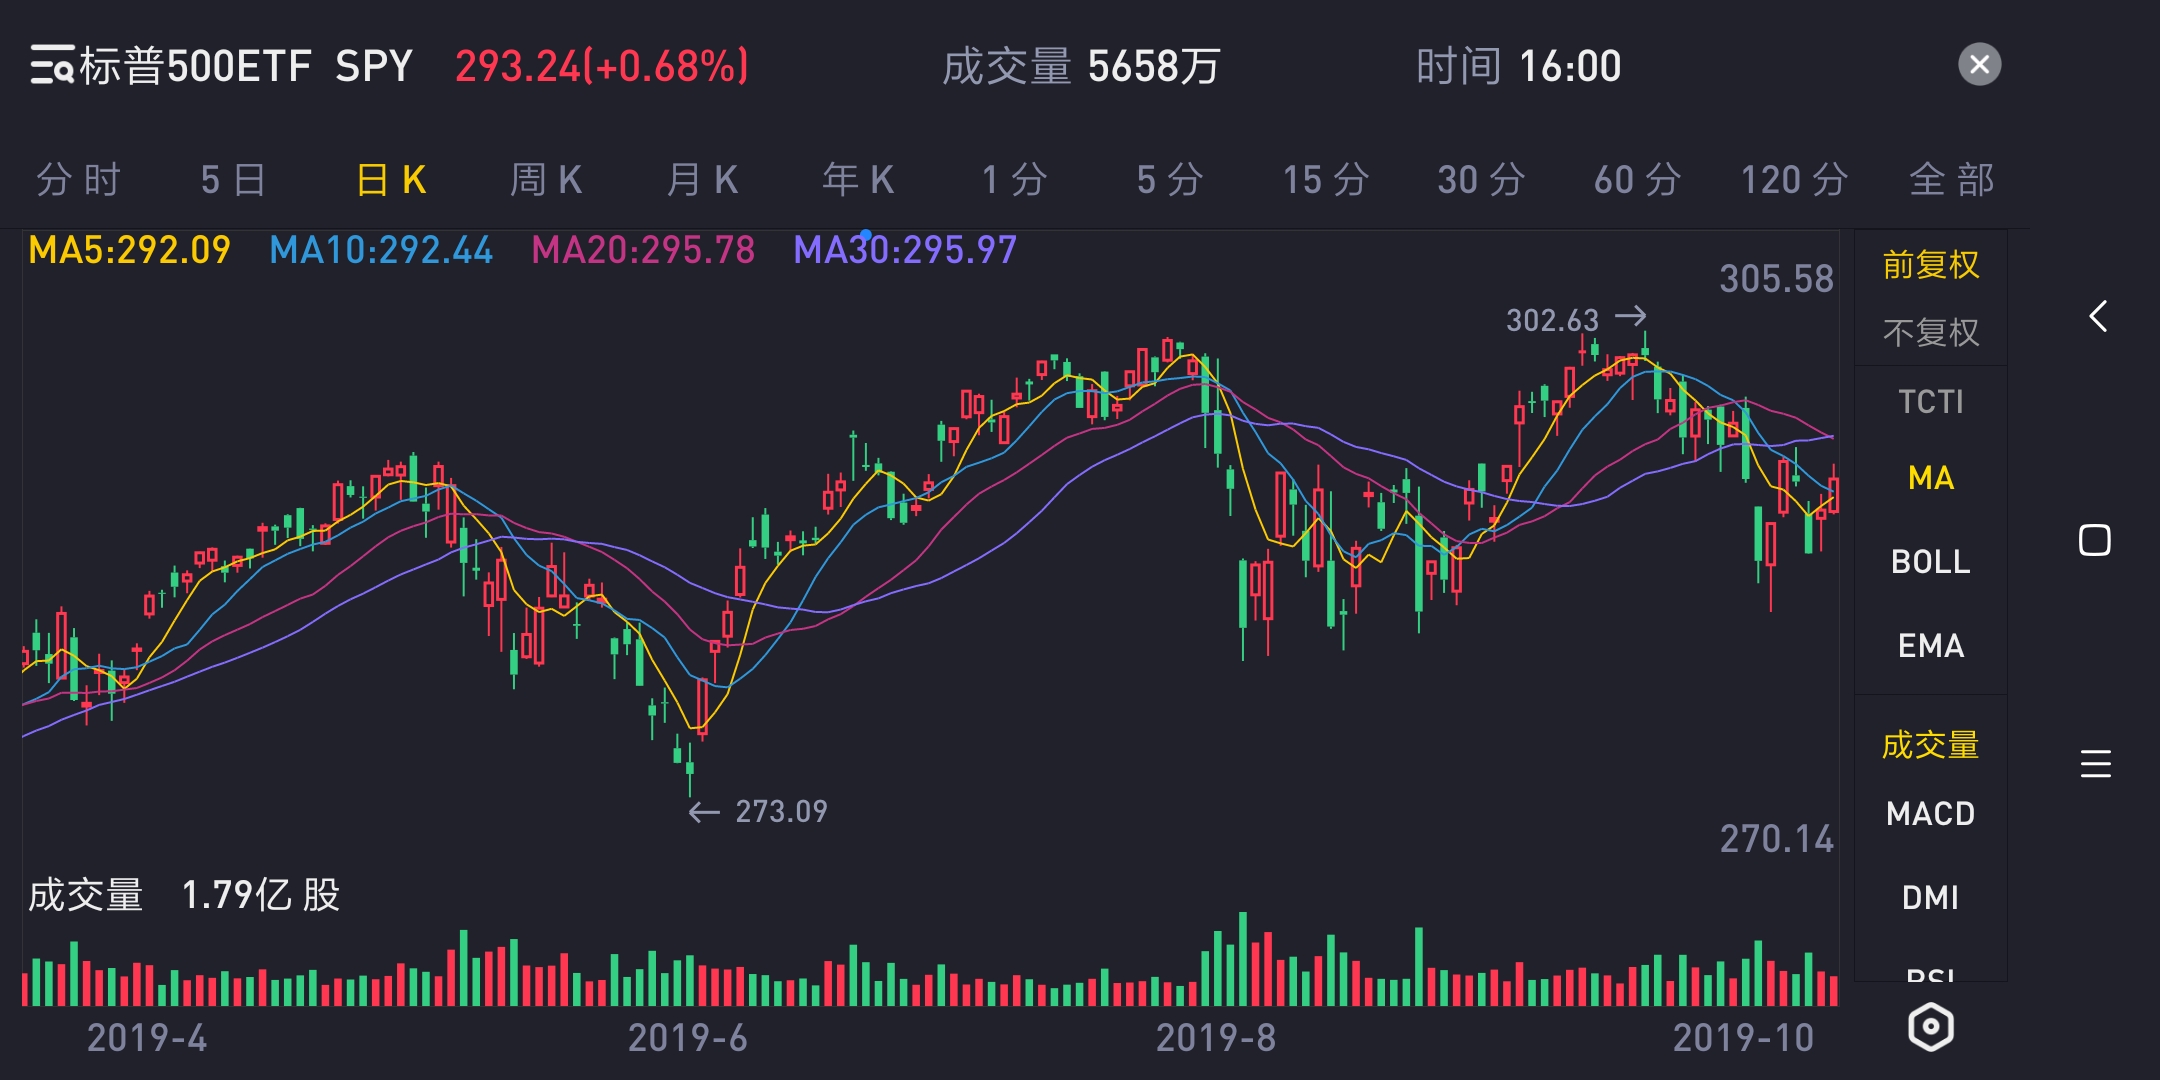Switch to 分时 intraday tab
The height and width of the screenshot is (1080, 2160).
click(78, 181)
